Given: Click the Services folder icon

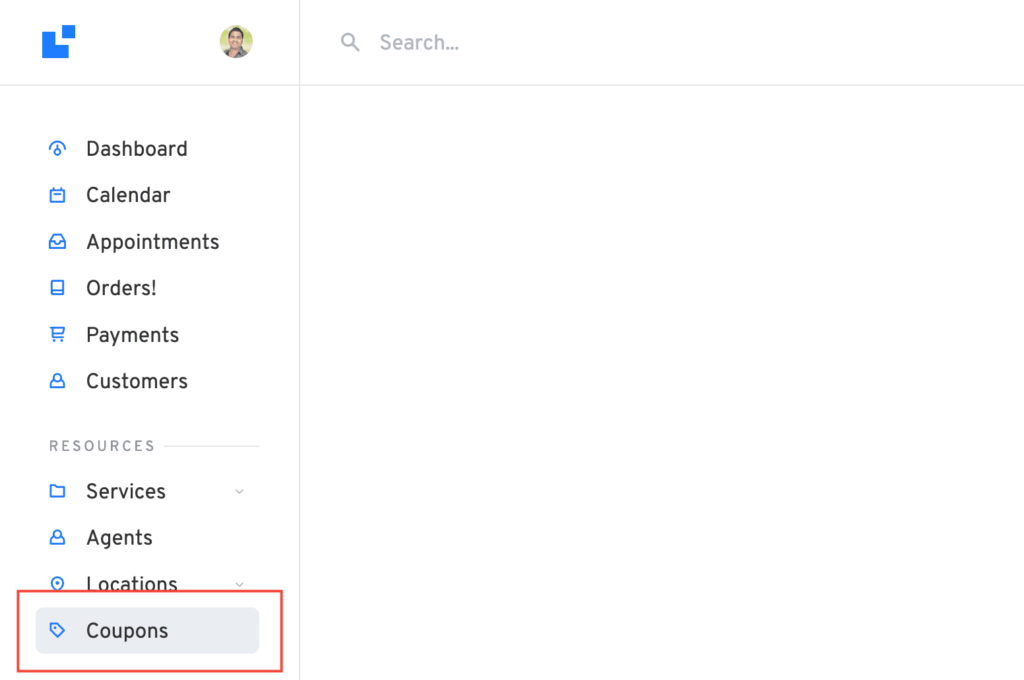Looking at the screenshot, I should (x=57, y=491).
